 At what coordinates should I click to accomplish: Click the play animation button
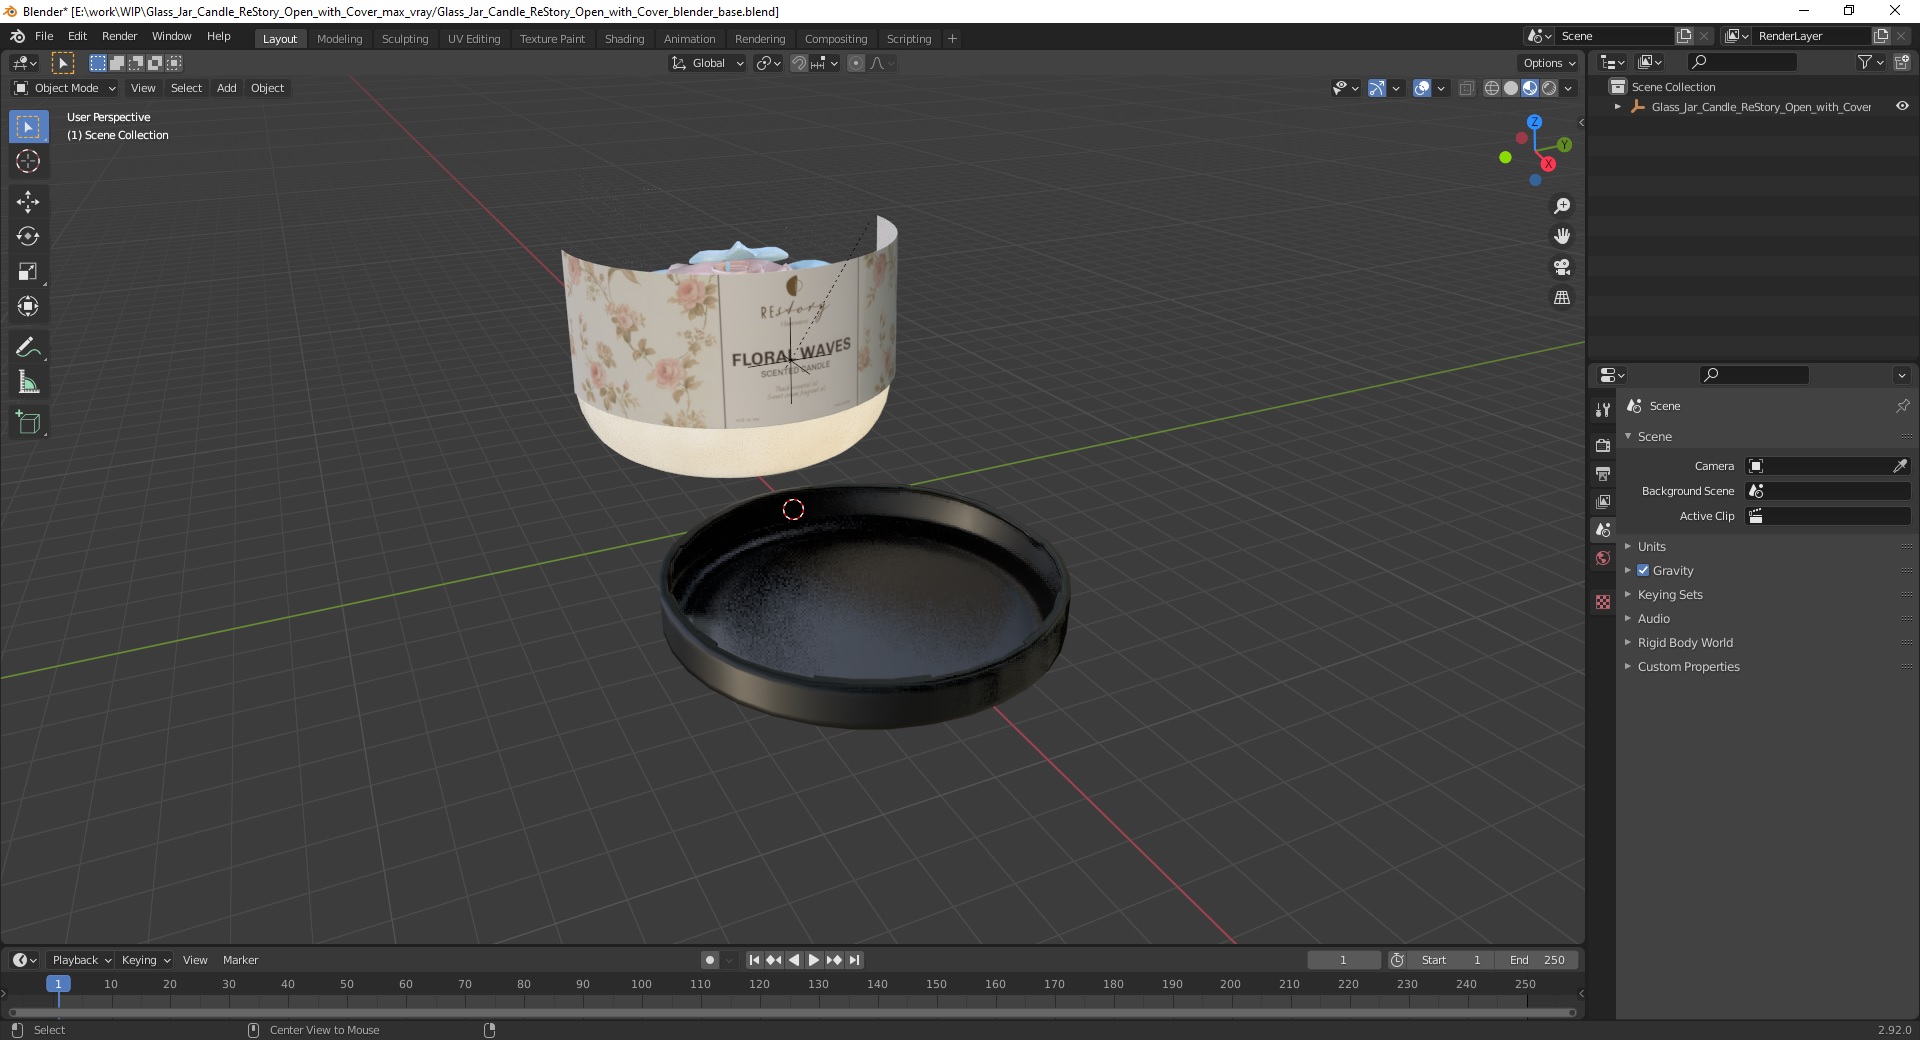tap(814, 960)
